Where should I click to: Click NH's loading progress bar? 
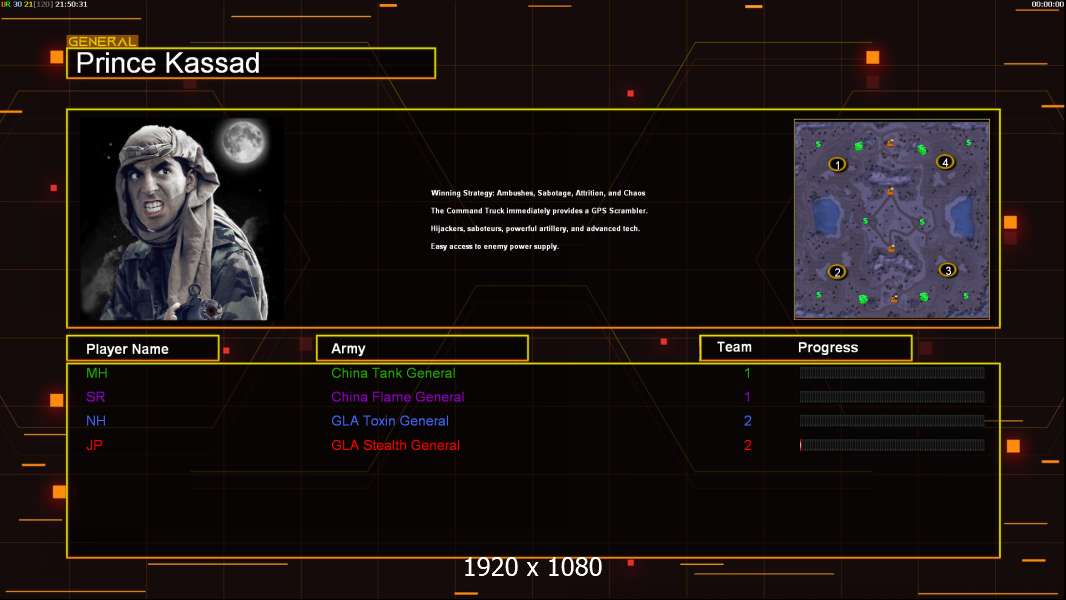click(892, 421)
